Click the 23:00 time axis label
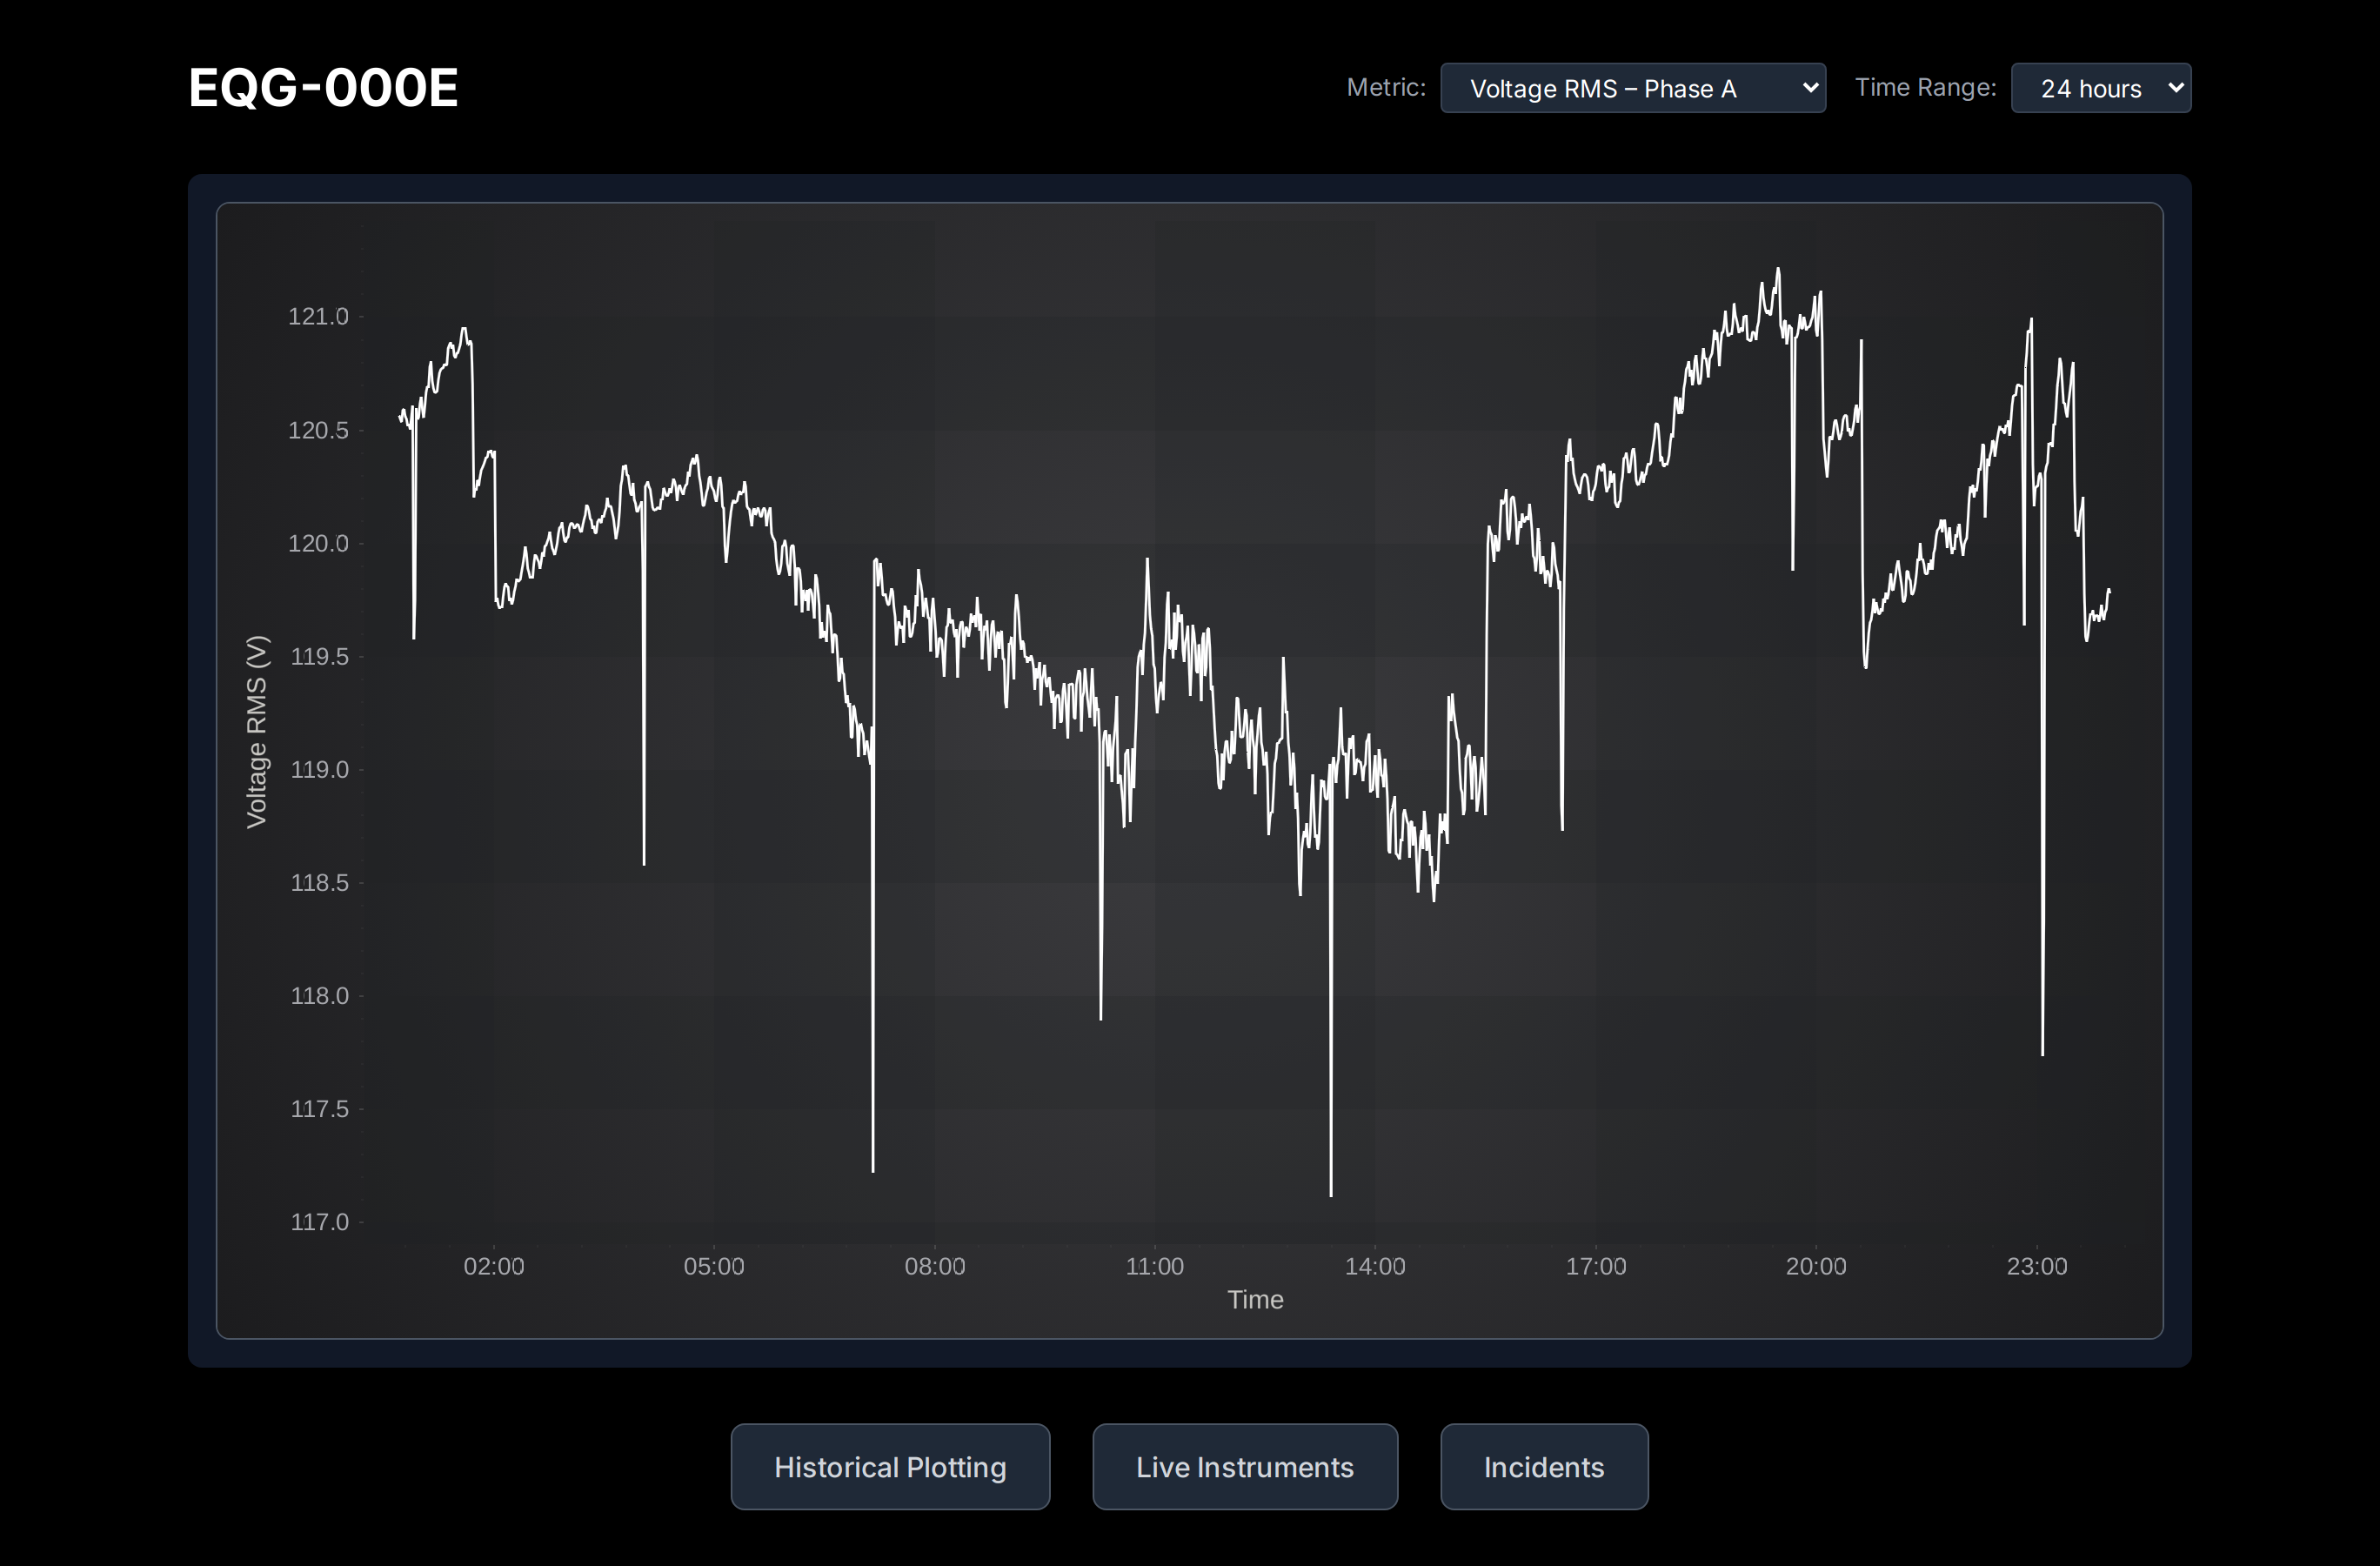 tap(2037, 1266)
